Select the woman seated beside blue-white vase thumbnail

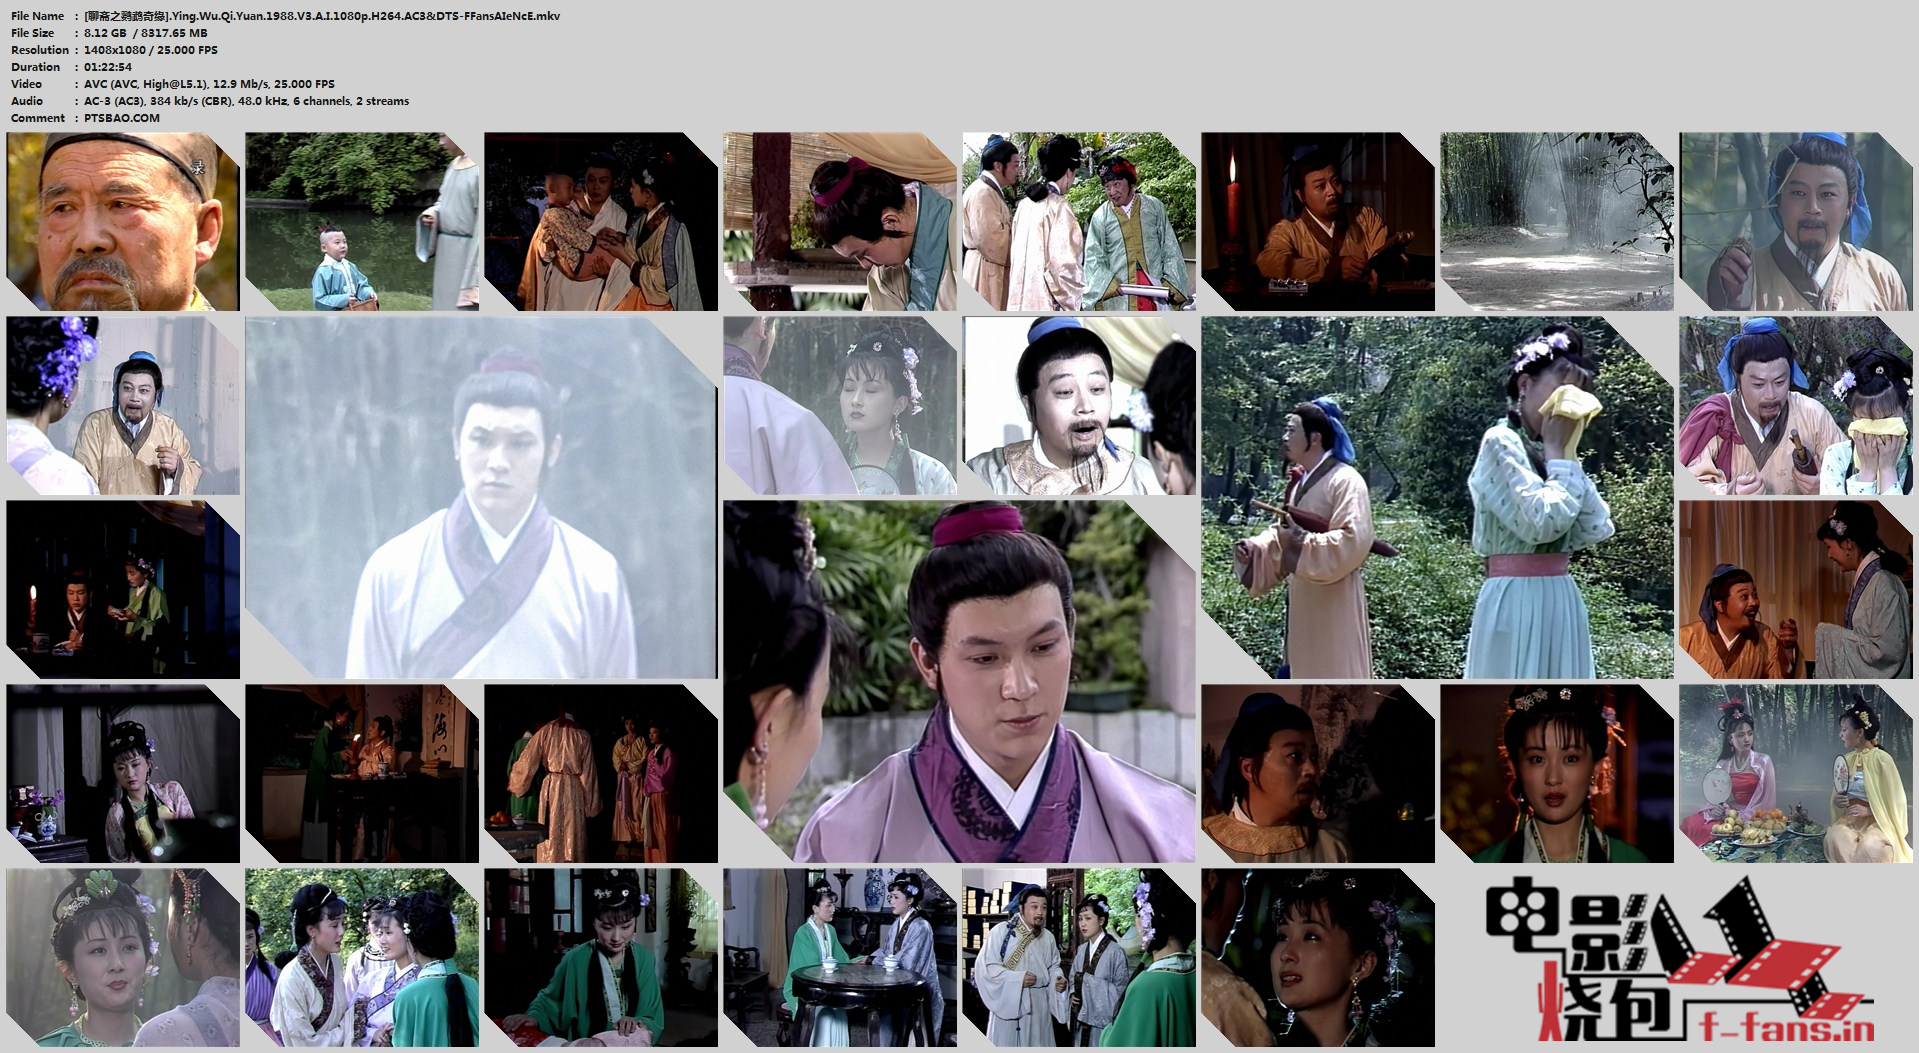point(123,773)
